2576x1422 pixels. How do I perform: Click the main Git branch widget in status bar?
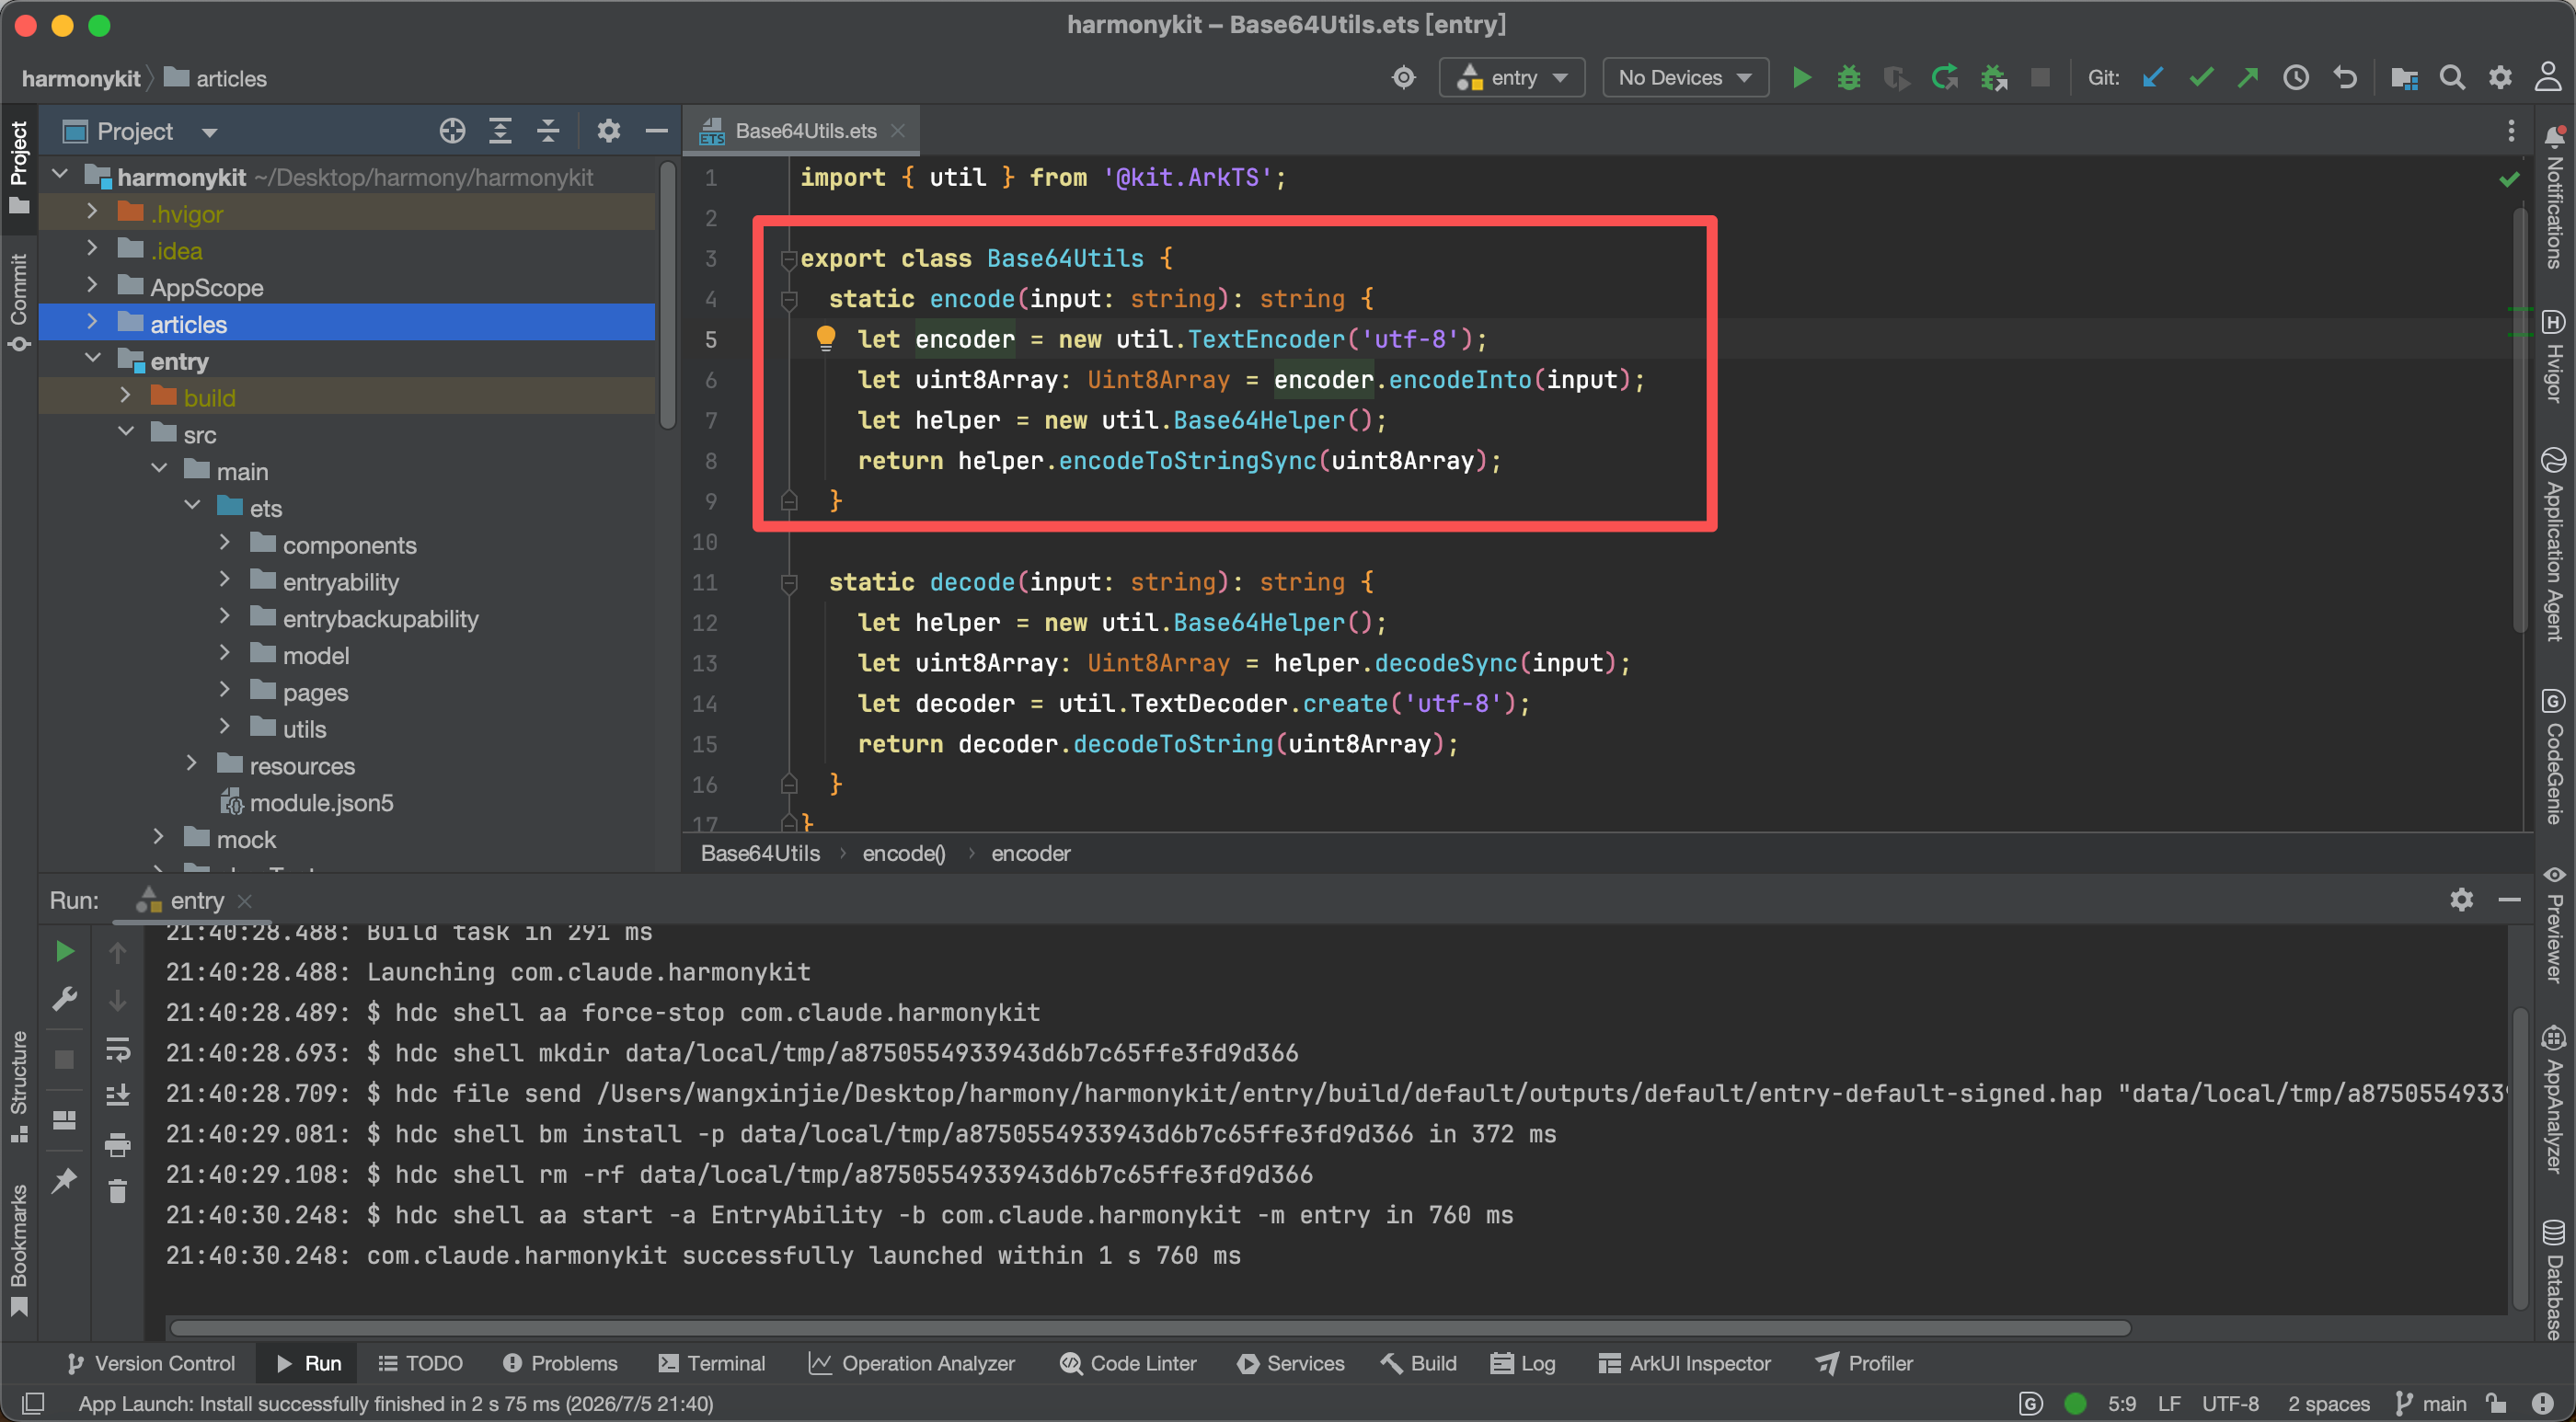coord(2432,1403)
